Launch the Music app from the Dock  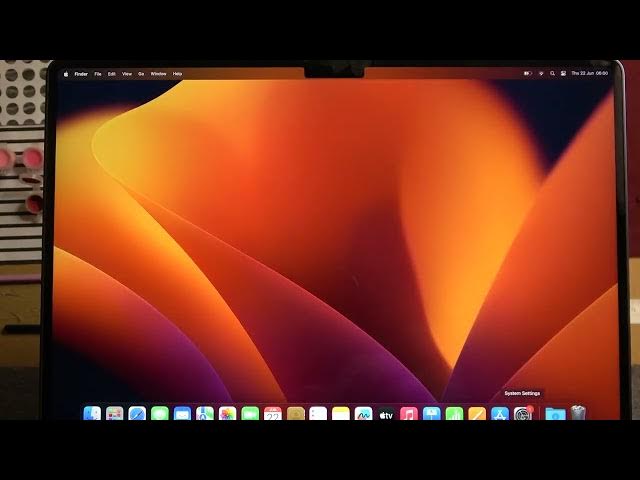point(409,413)
